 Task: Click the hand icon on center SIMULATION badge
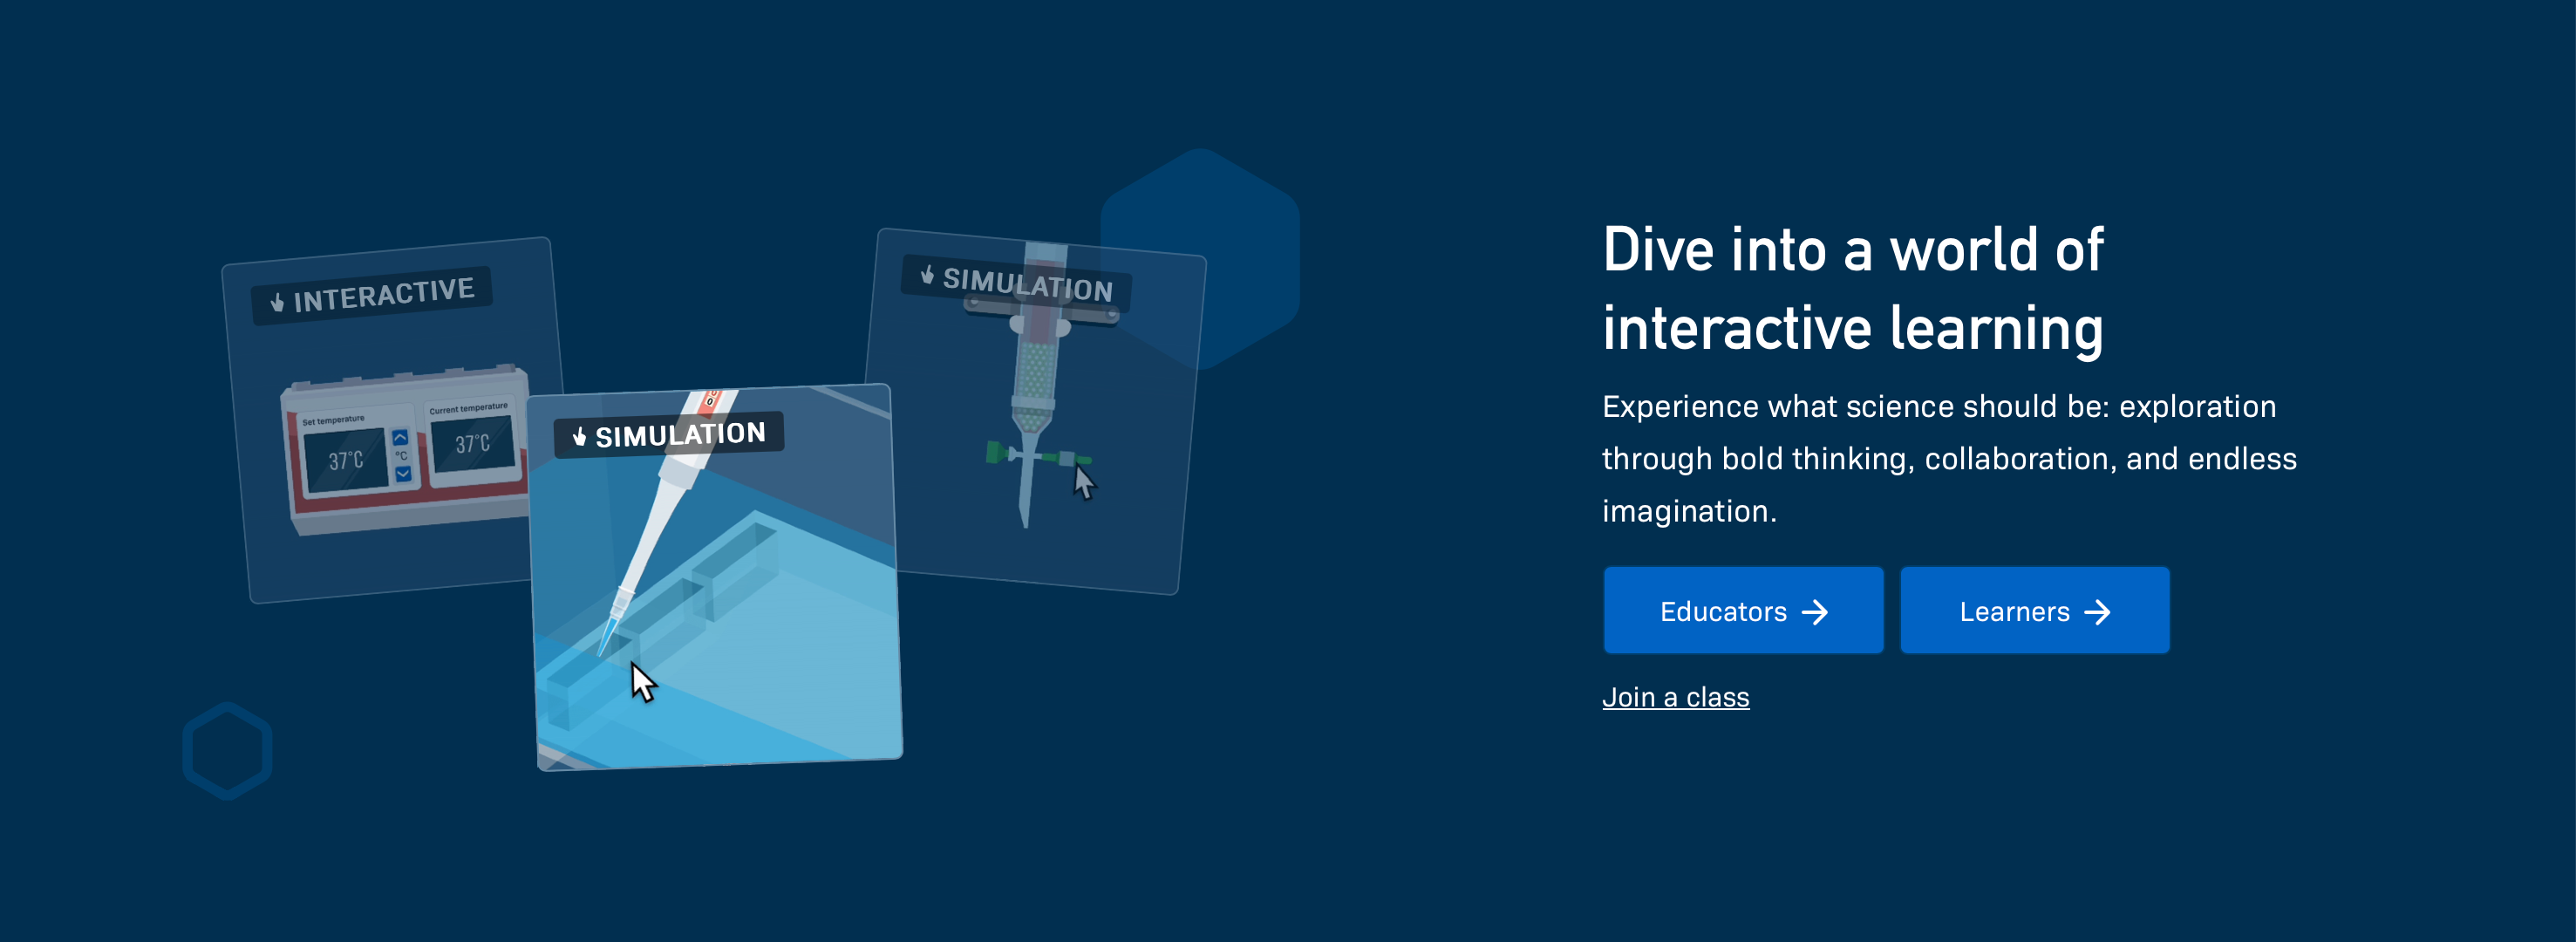point(579,437)
